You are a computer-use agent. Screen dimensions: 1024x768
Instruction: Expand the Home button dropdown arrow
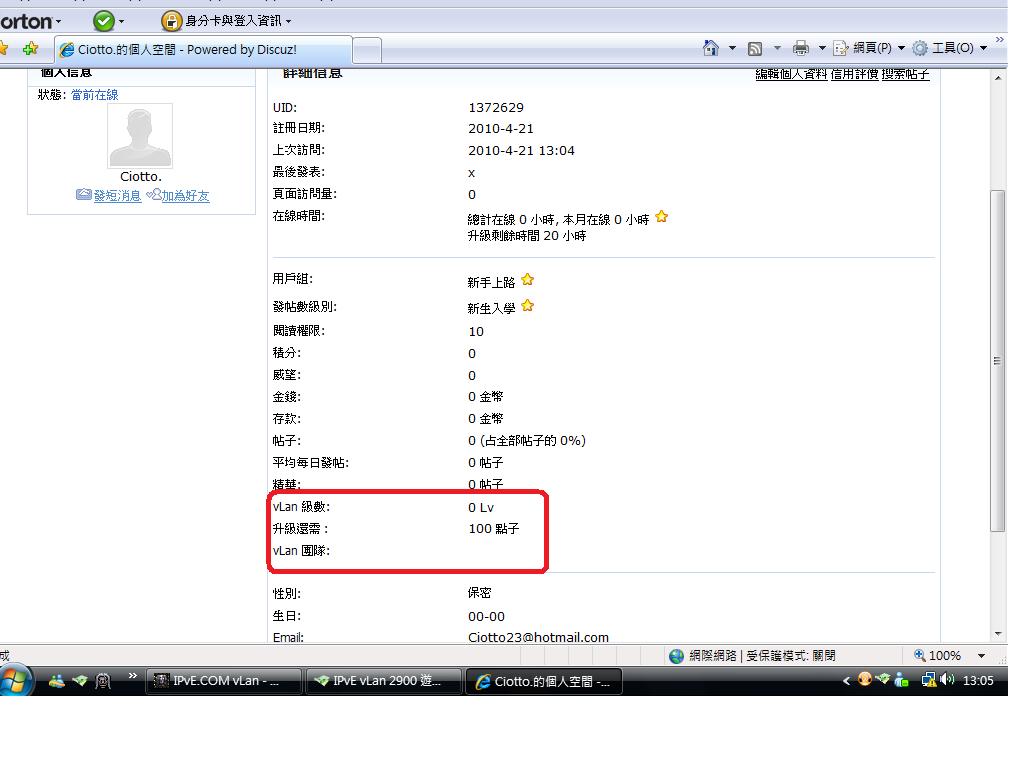click(732, 48)
